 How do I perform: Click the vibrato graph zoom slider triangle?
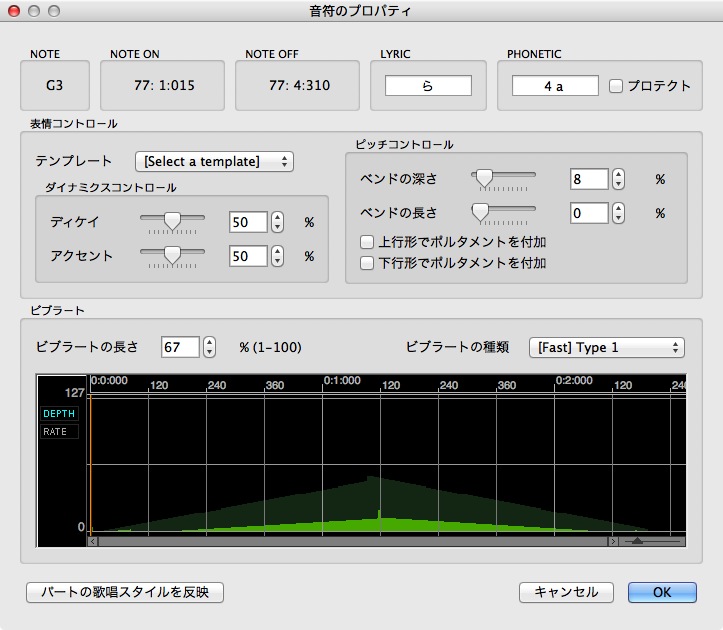tap(637, 541)
